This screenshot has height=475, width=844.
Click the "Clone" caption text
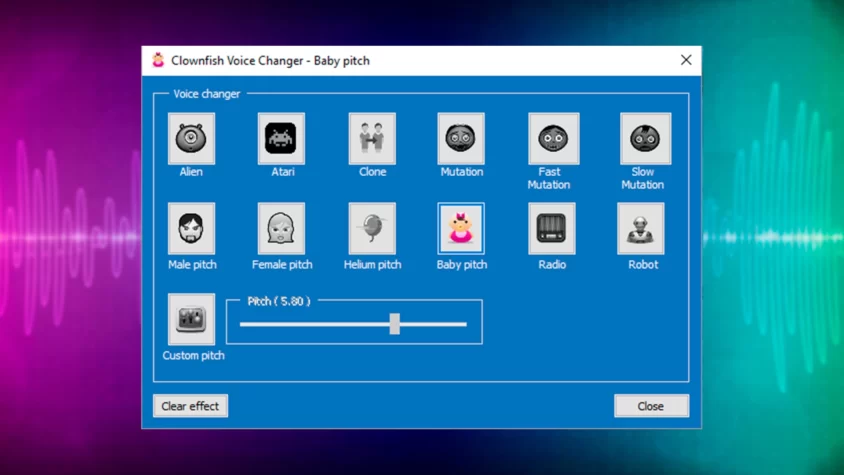[372, 172]
